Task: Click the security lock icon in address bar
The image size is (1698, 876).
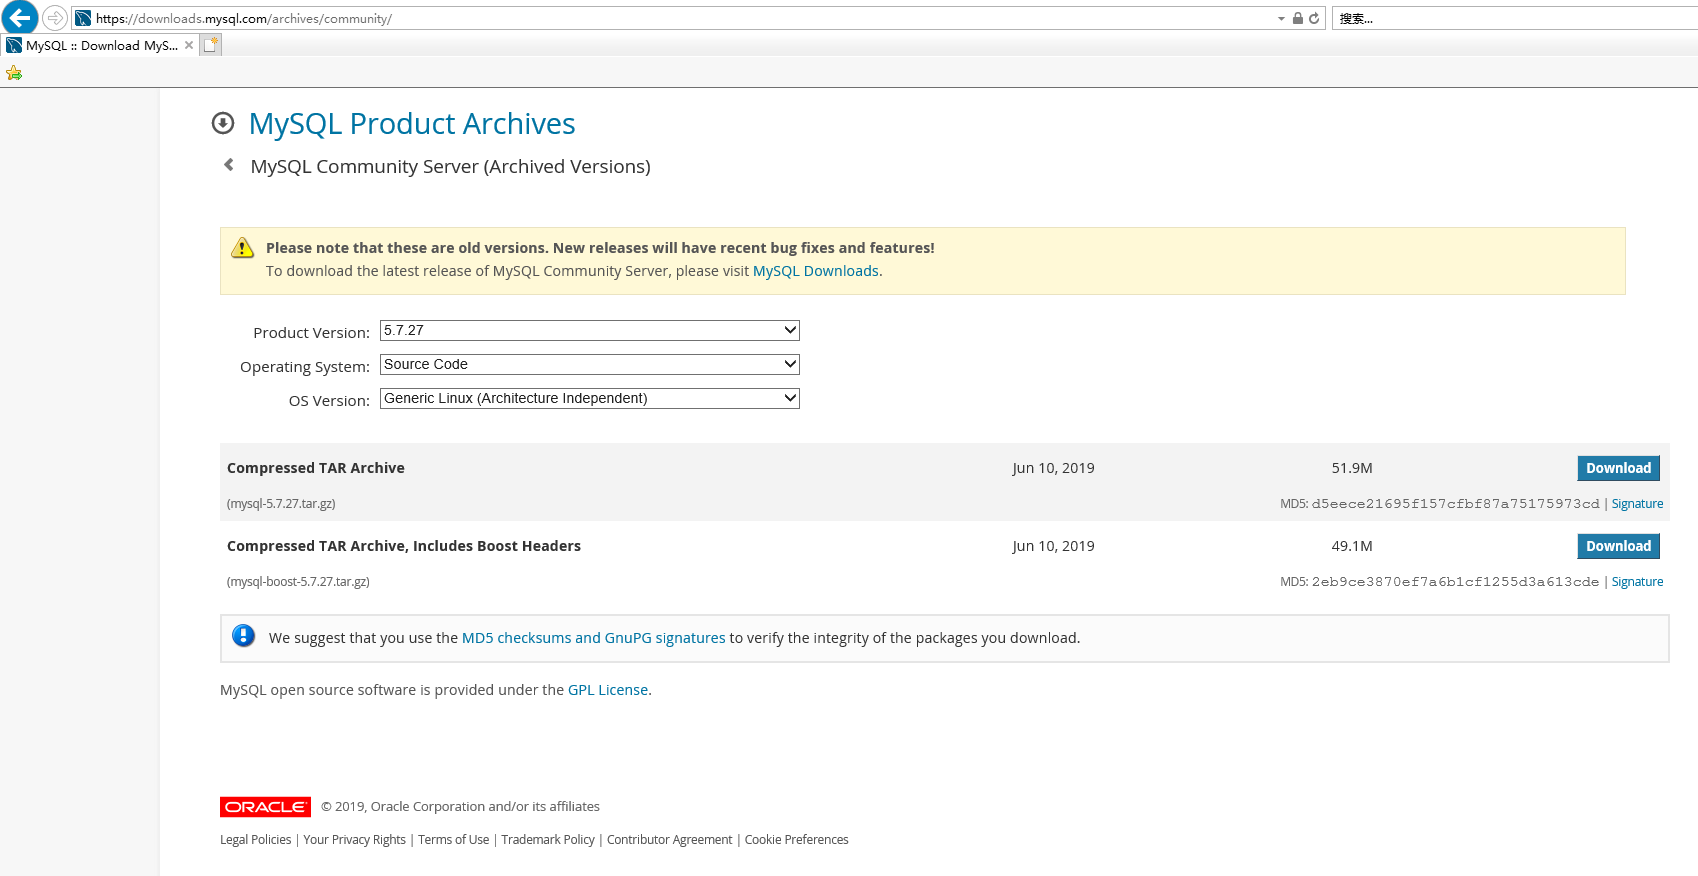Action: point(1297,18)
